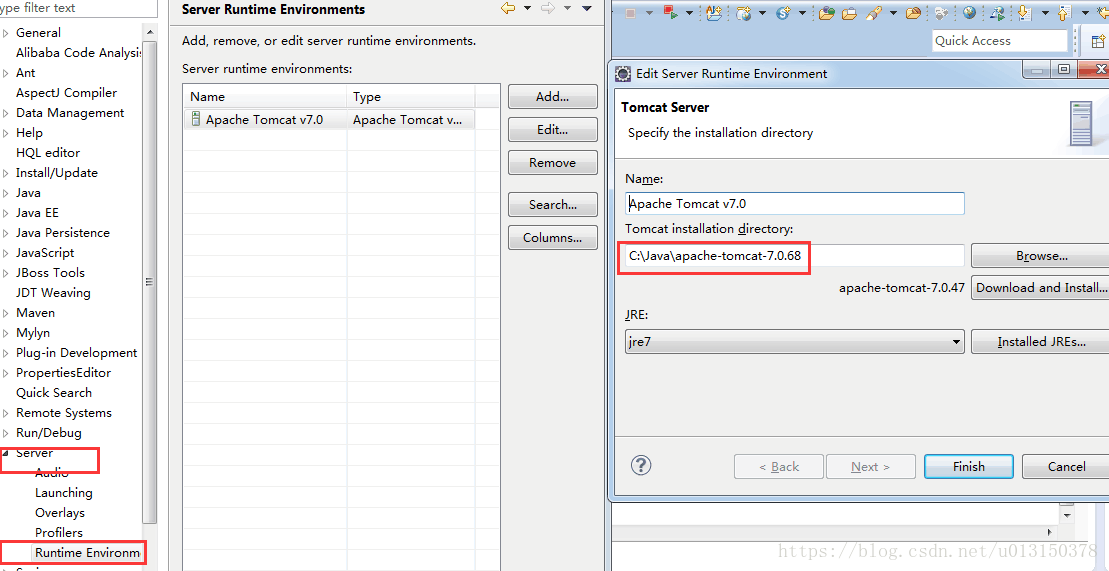Expand the General preferences node
The width and height of the screenshot is (1109, 571).
(x=6, y=33)
